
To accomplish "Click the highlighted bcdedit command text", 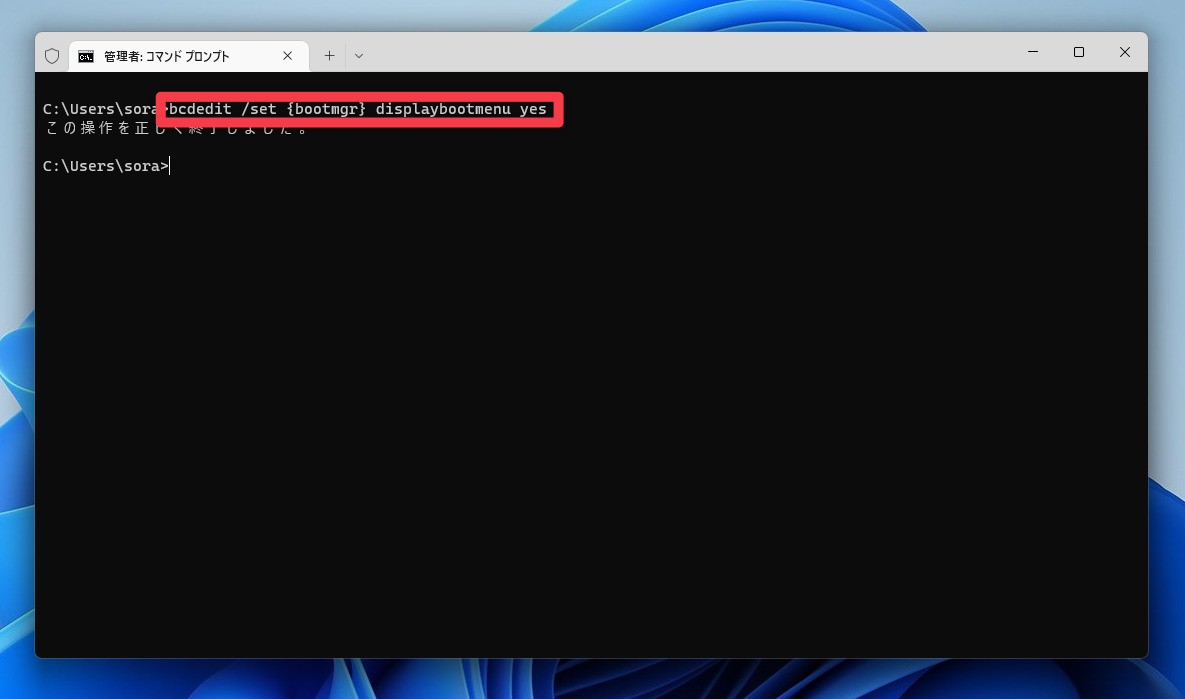I will click(x=358, y=109).
